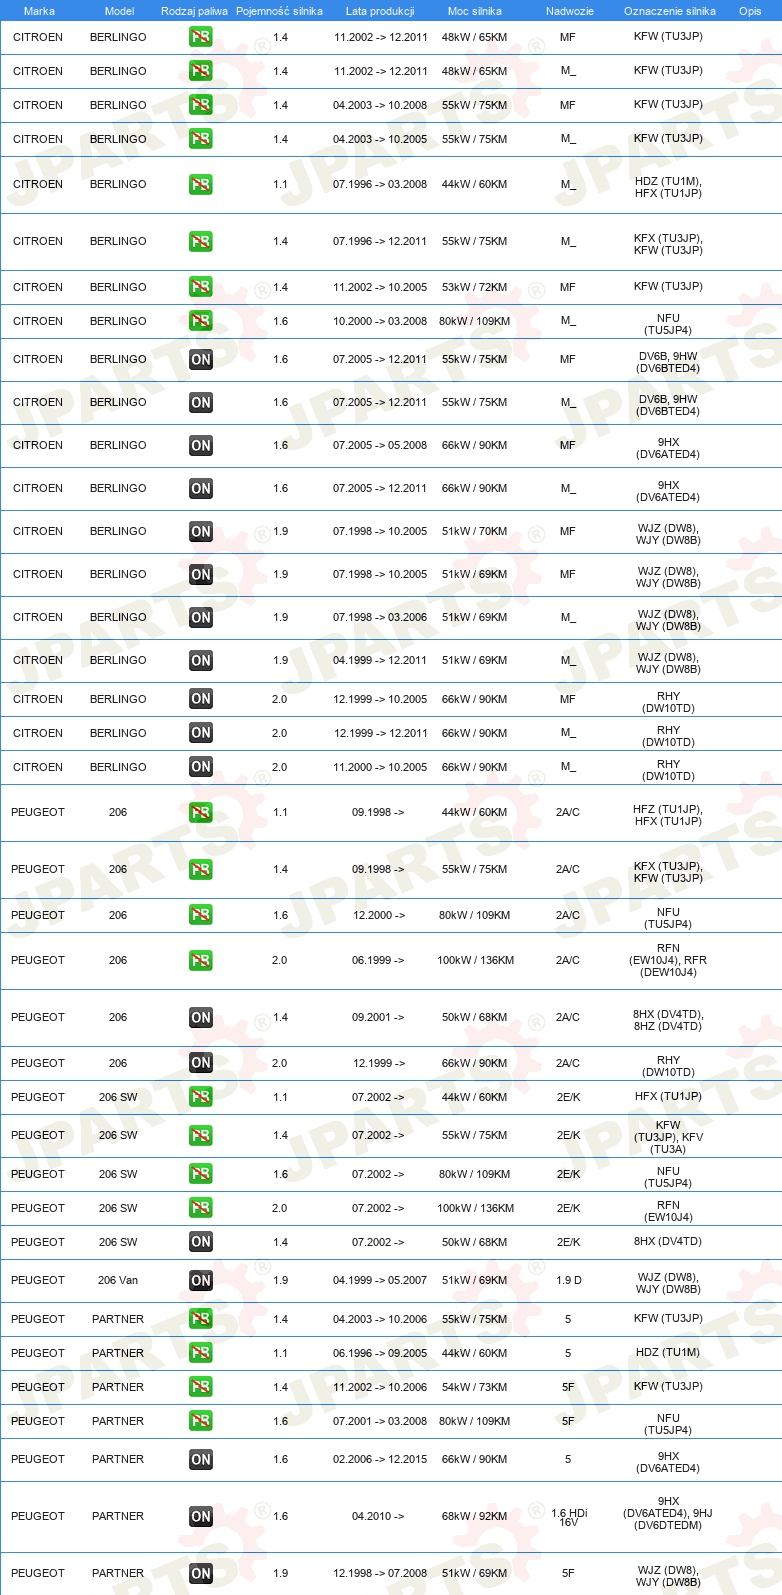782x1595 pixels.
Task: Click petrol icon in Berlingo 48kW/65KM MF row
Action: tap(201, 37)
